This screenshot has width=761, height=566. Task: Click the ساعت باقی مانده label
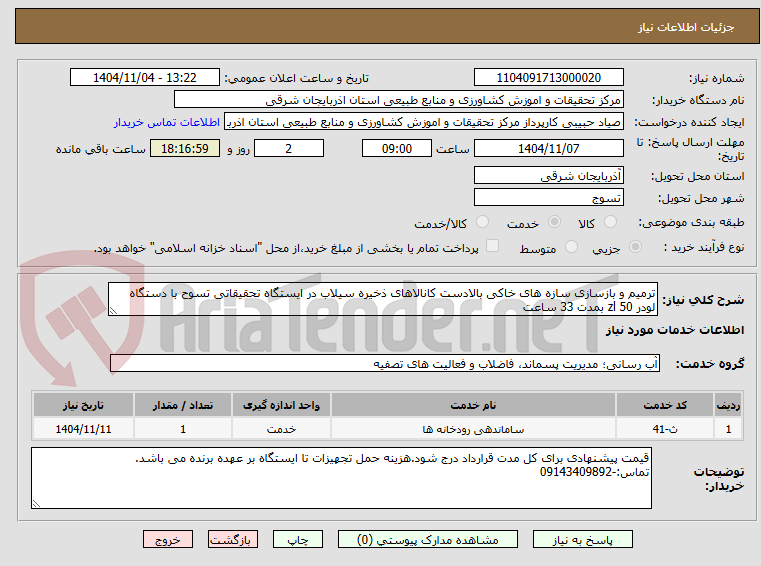100,149
